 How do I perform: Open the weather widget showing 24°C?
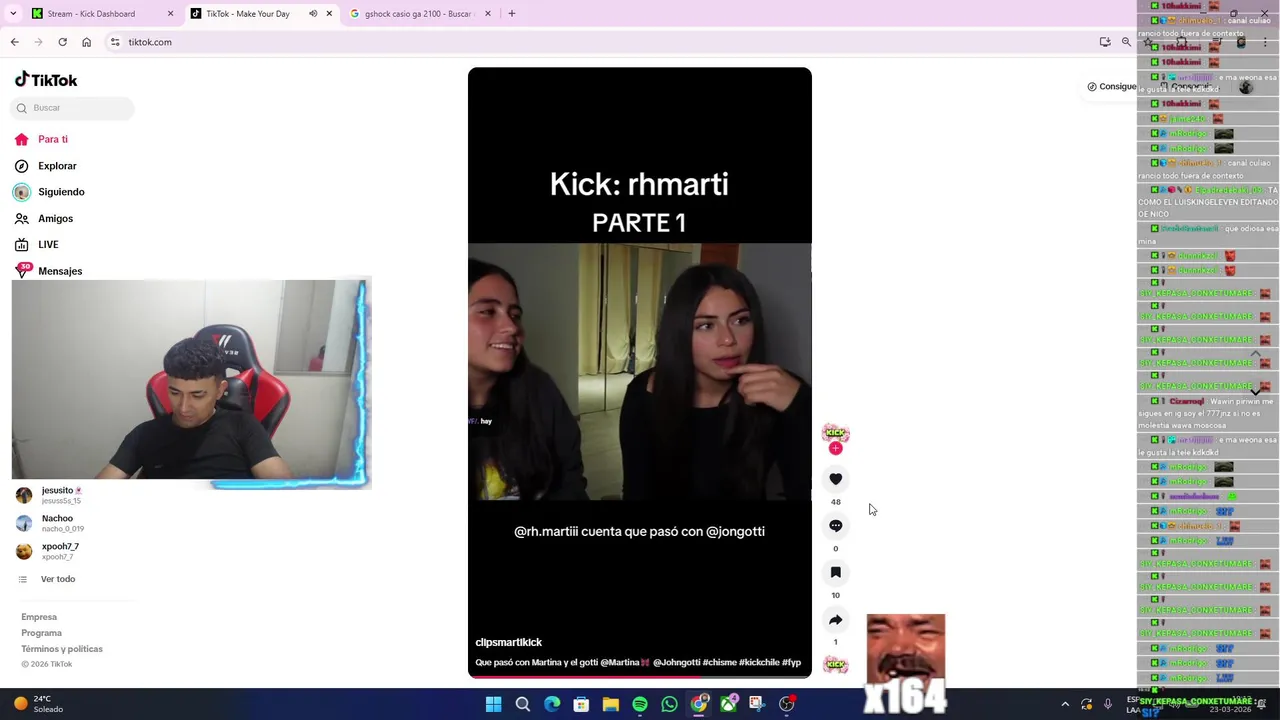(x=40, y=704)
